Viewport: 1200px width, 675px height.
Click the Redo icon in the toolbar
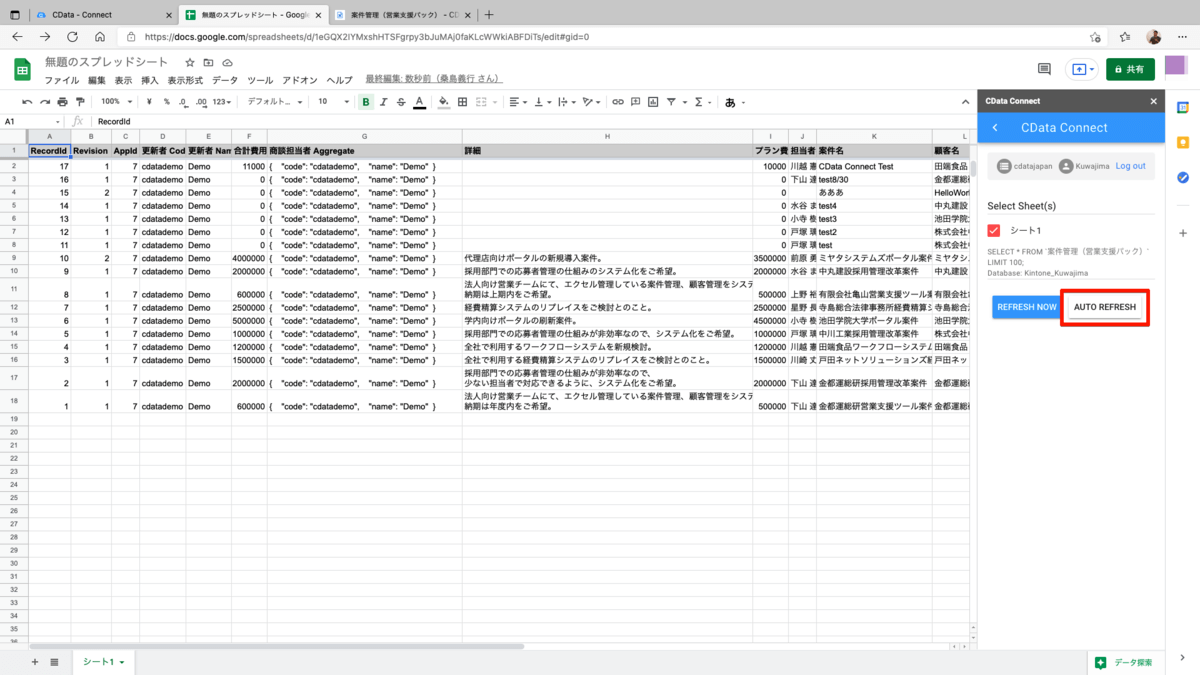click(44, 102)
